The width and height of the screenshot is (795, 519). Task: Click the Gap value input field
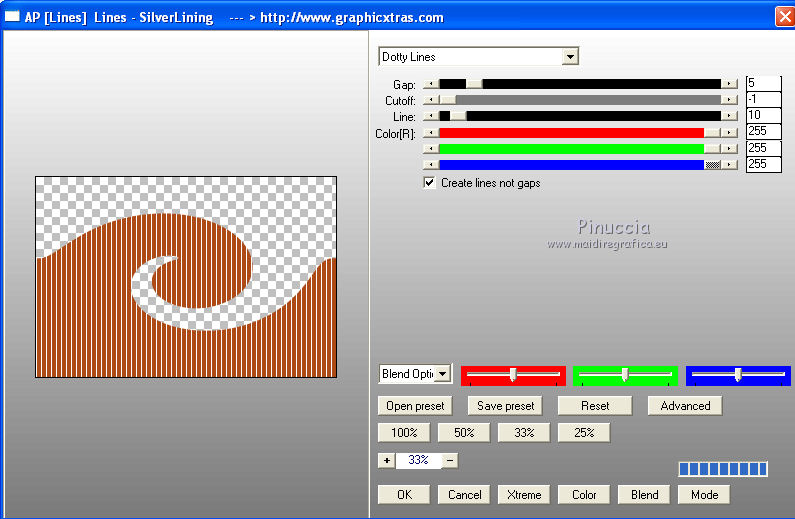pyautogui.click(x=762, y=84)
